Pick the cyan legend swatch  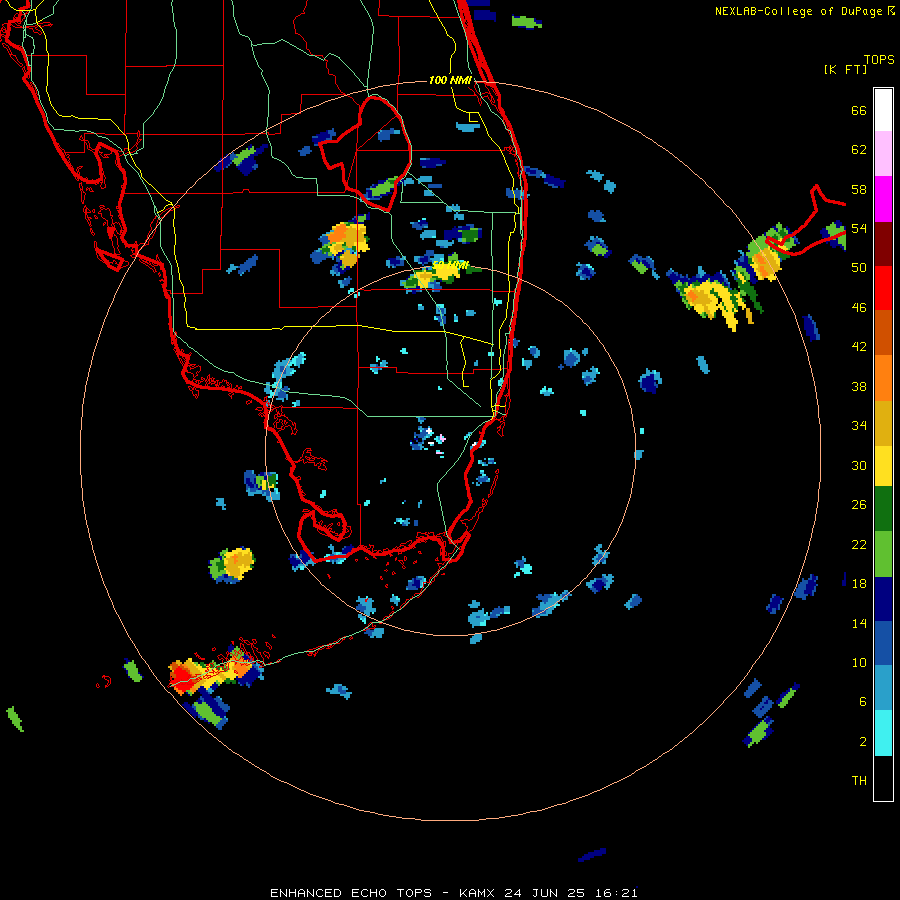click(x=883, y=733)
